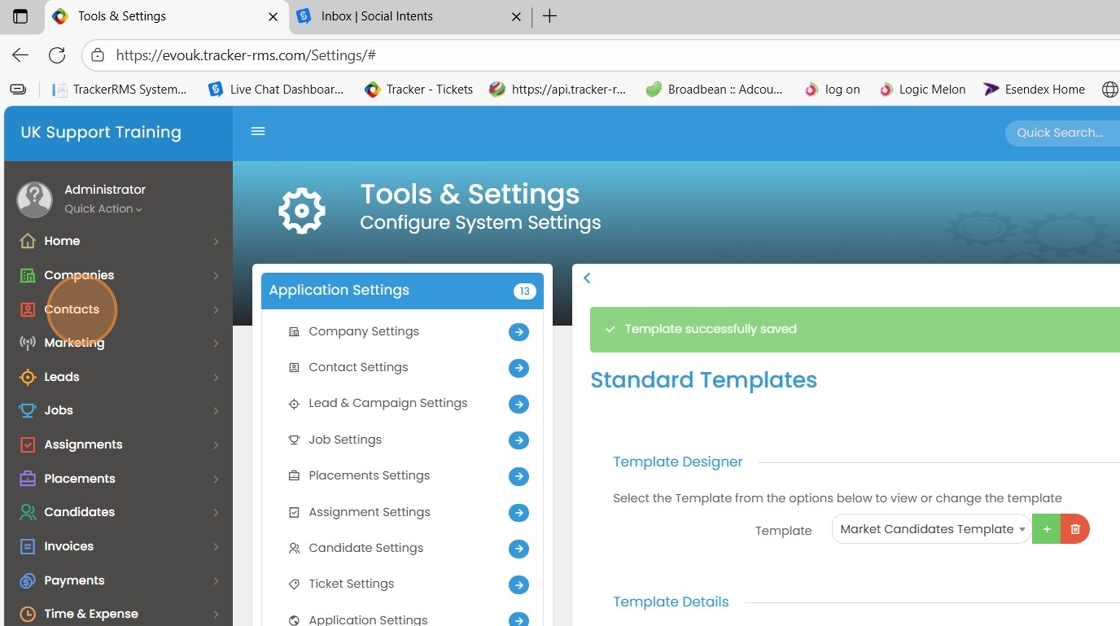Go back with panel left chevron
Image resolution: width=1120 pixels, height=626 pixels.
[x=587, y=278]
